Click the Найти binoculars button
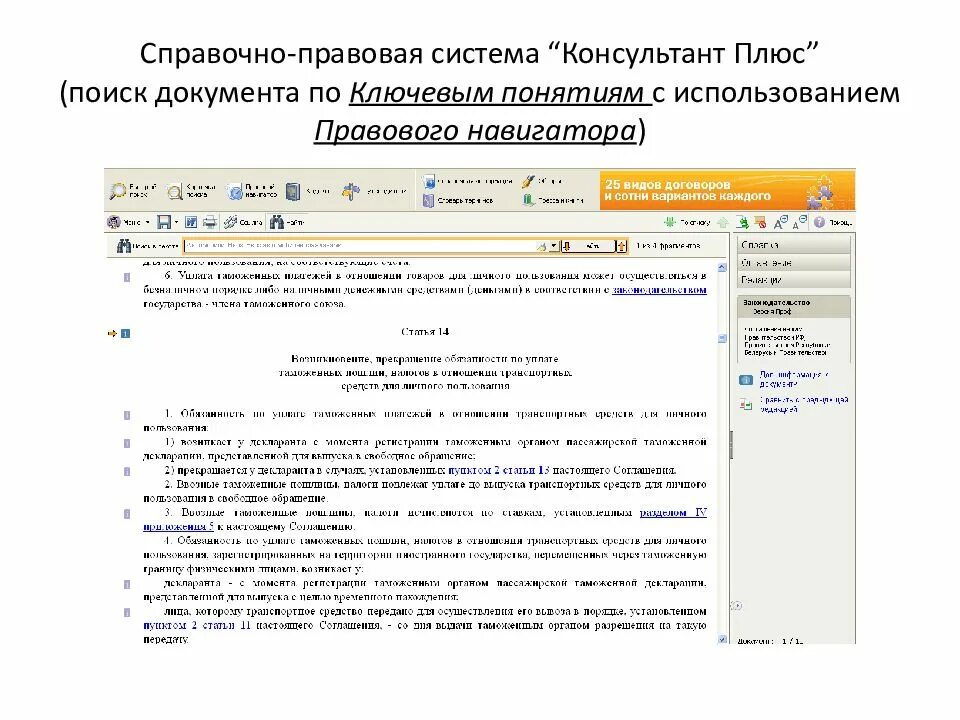960x720 pixels. pyautogui.click(x=287, y=222)
